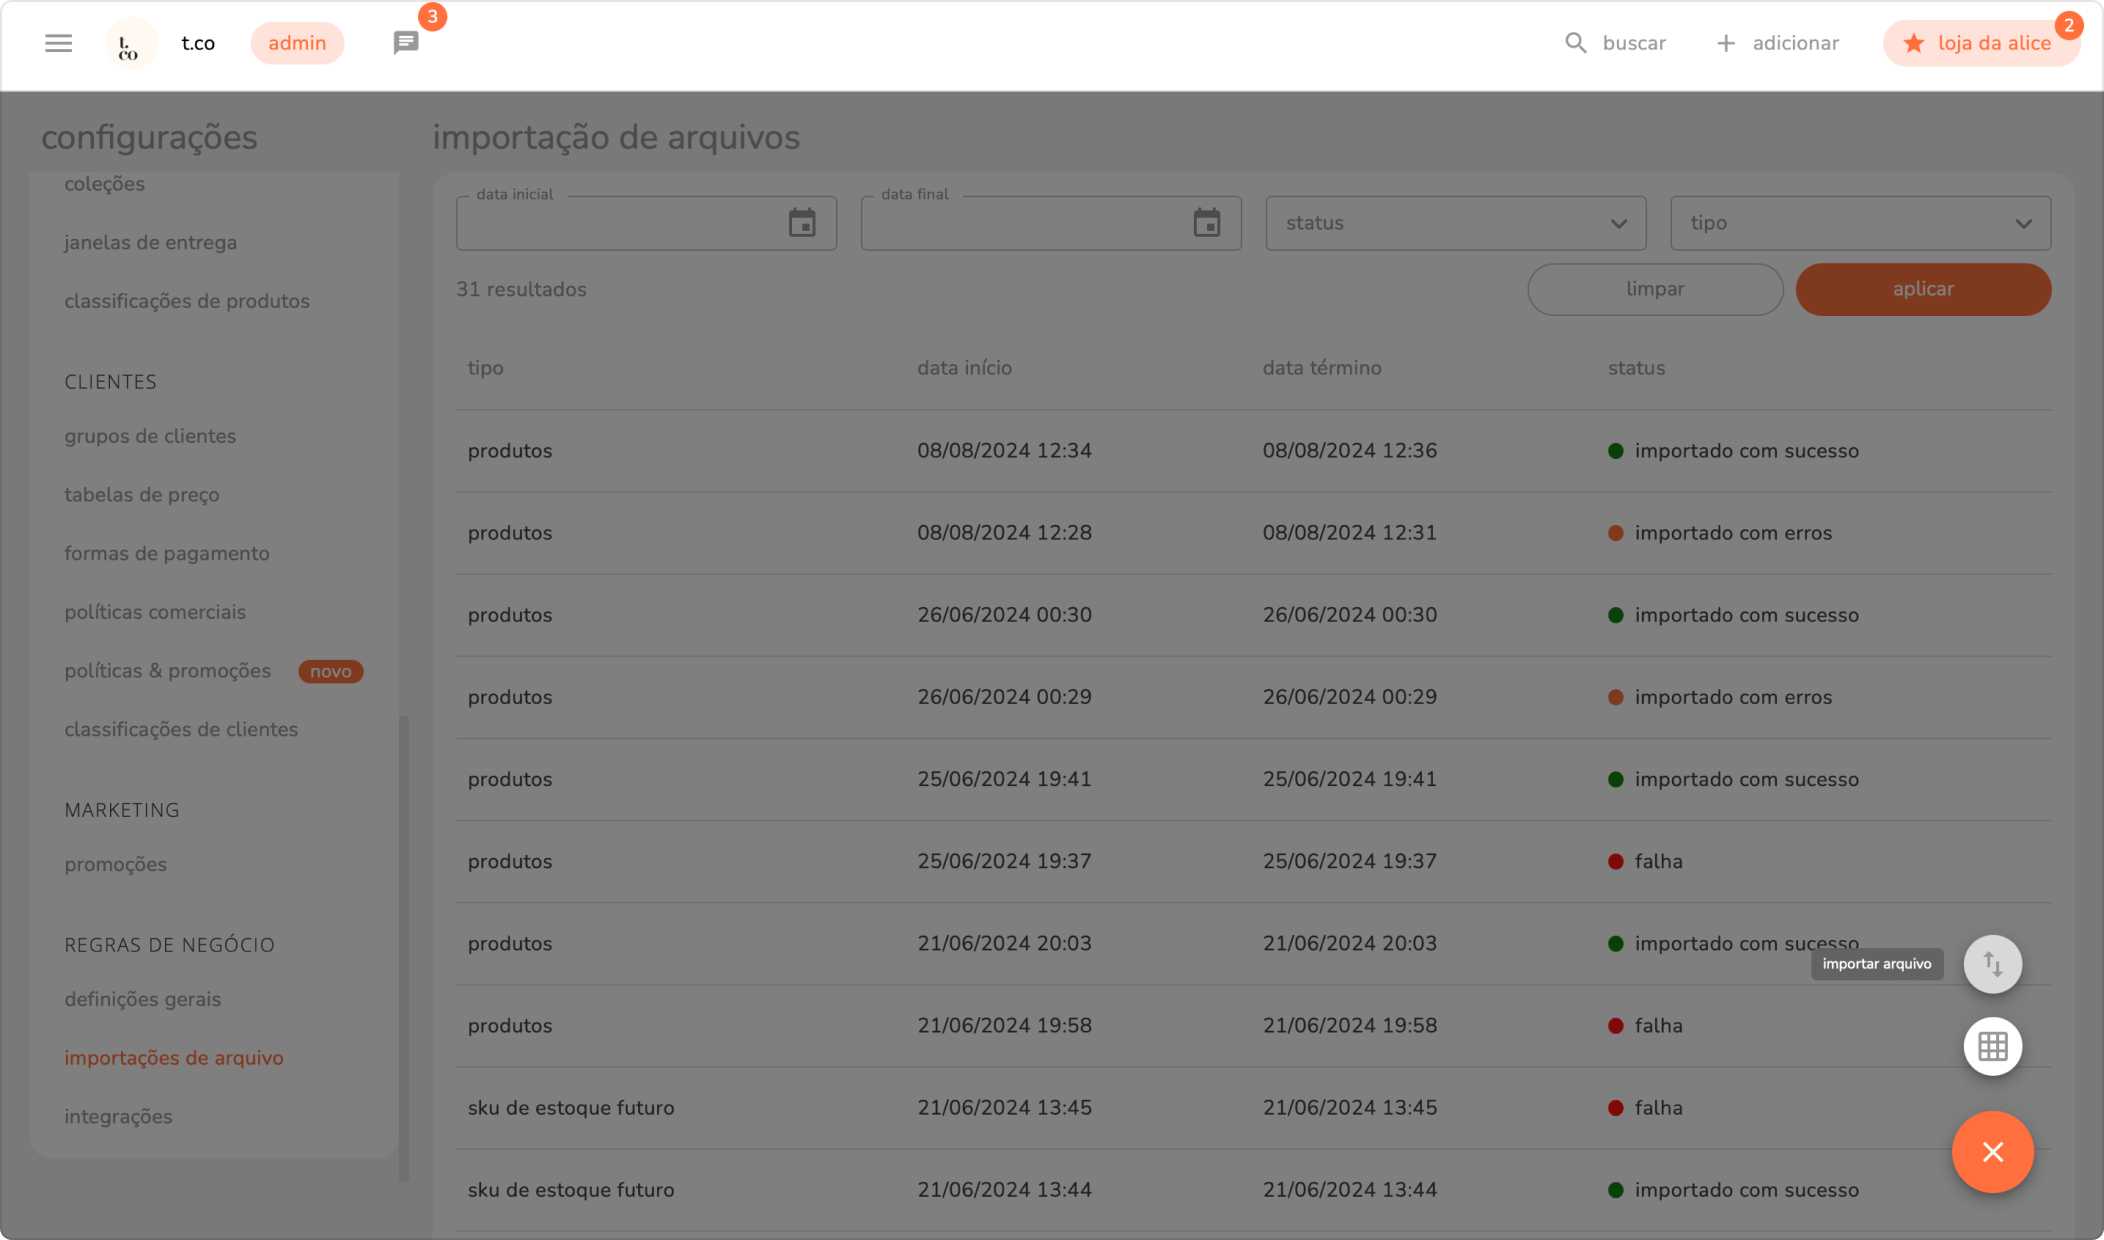The width and height of the screenshot is (2104, 1240).
Task: Expand the status filter dropdown
Action: point(1455,223)
